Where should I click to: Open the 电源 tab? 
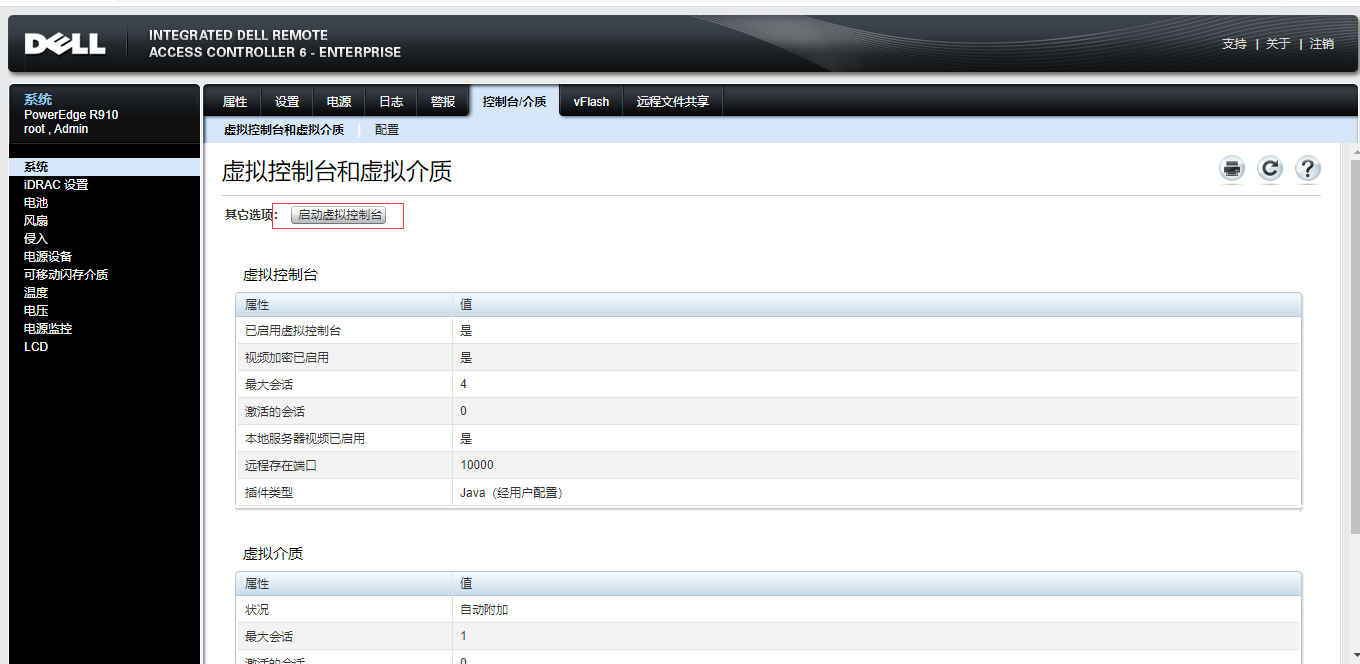click(339, 102)
